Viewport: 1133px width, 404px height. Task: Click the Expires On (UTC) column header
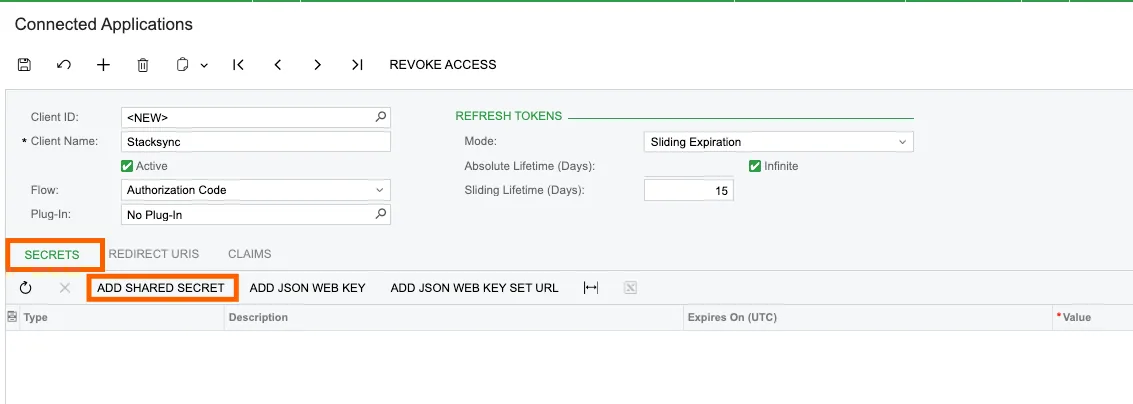[x=867, y=317]
